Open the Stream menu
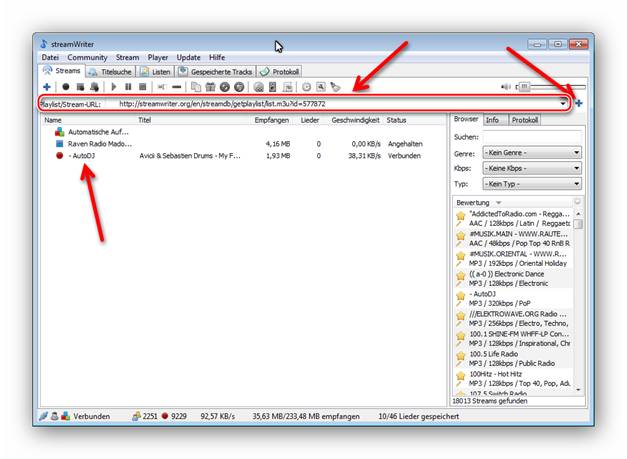Screen dimensions: 627x459 pos(128,58)
